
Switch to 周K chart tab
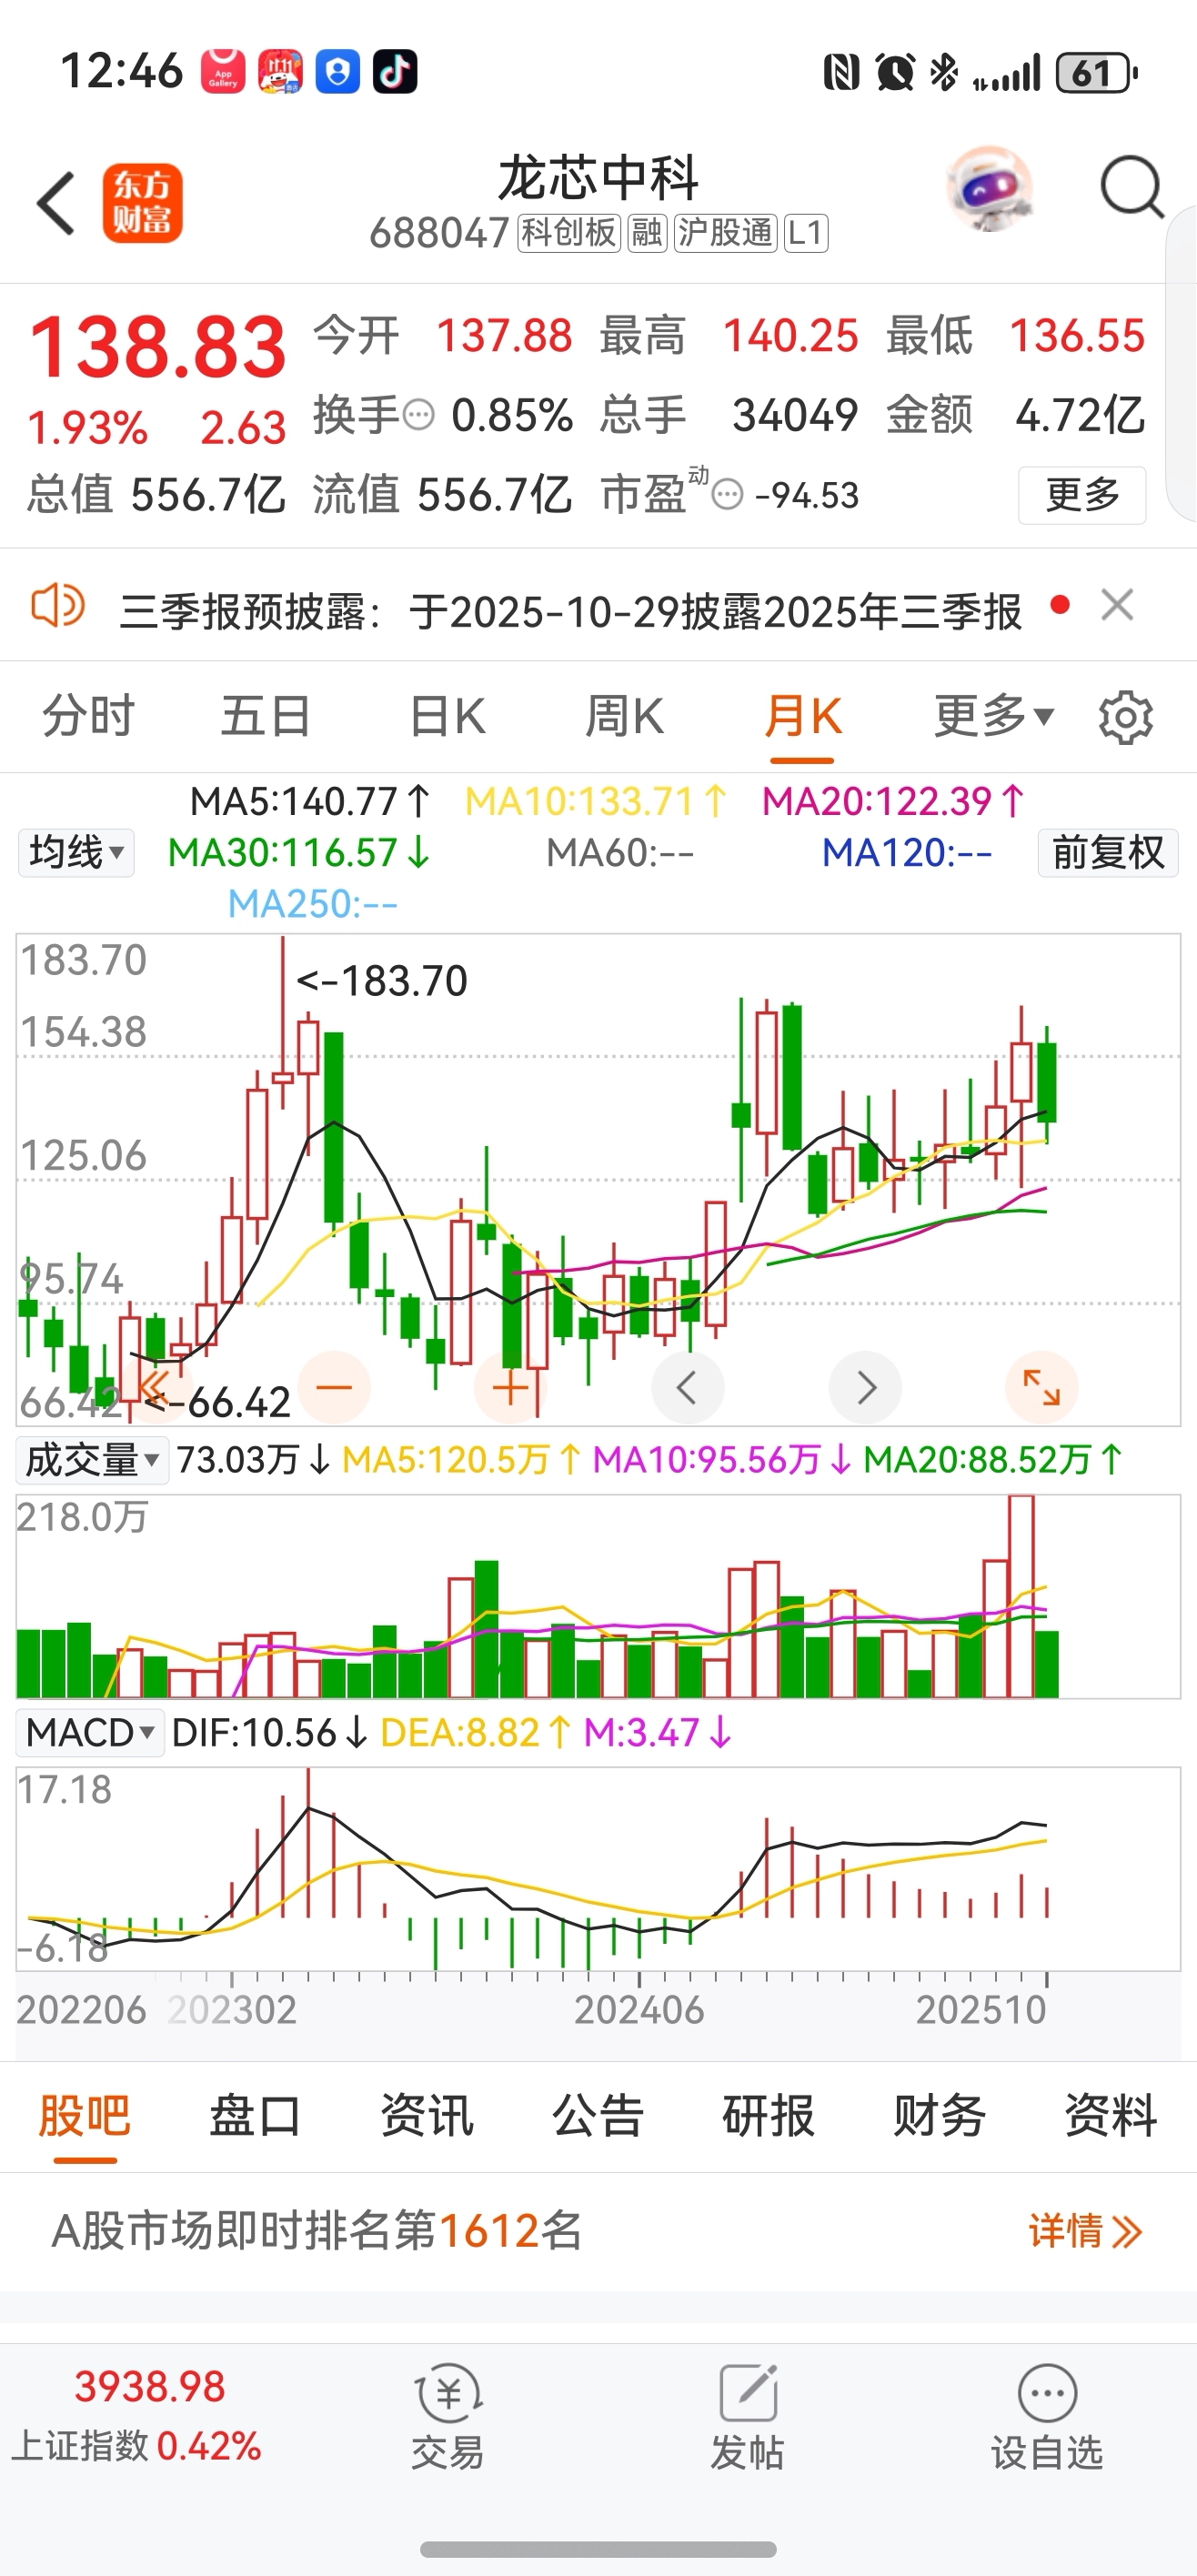tap(624, 716)
